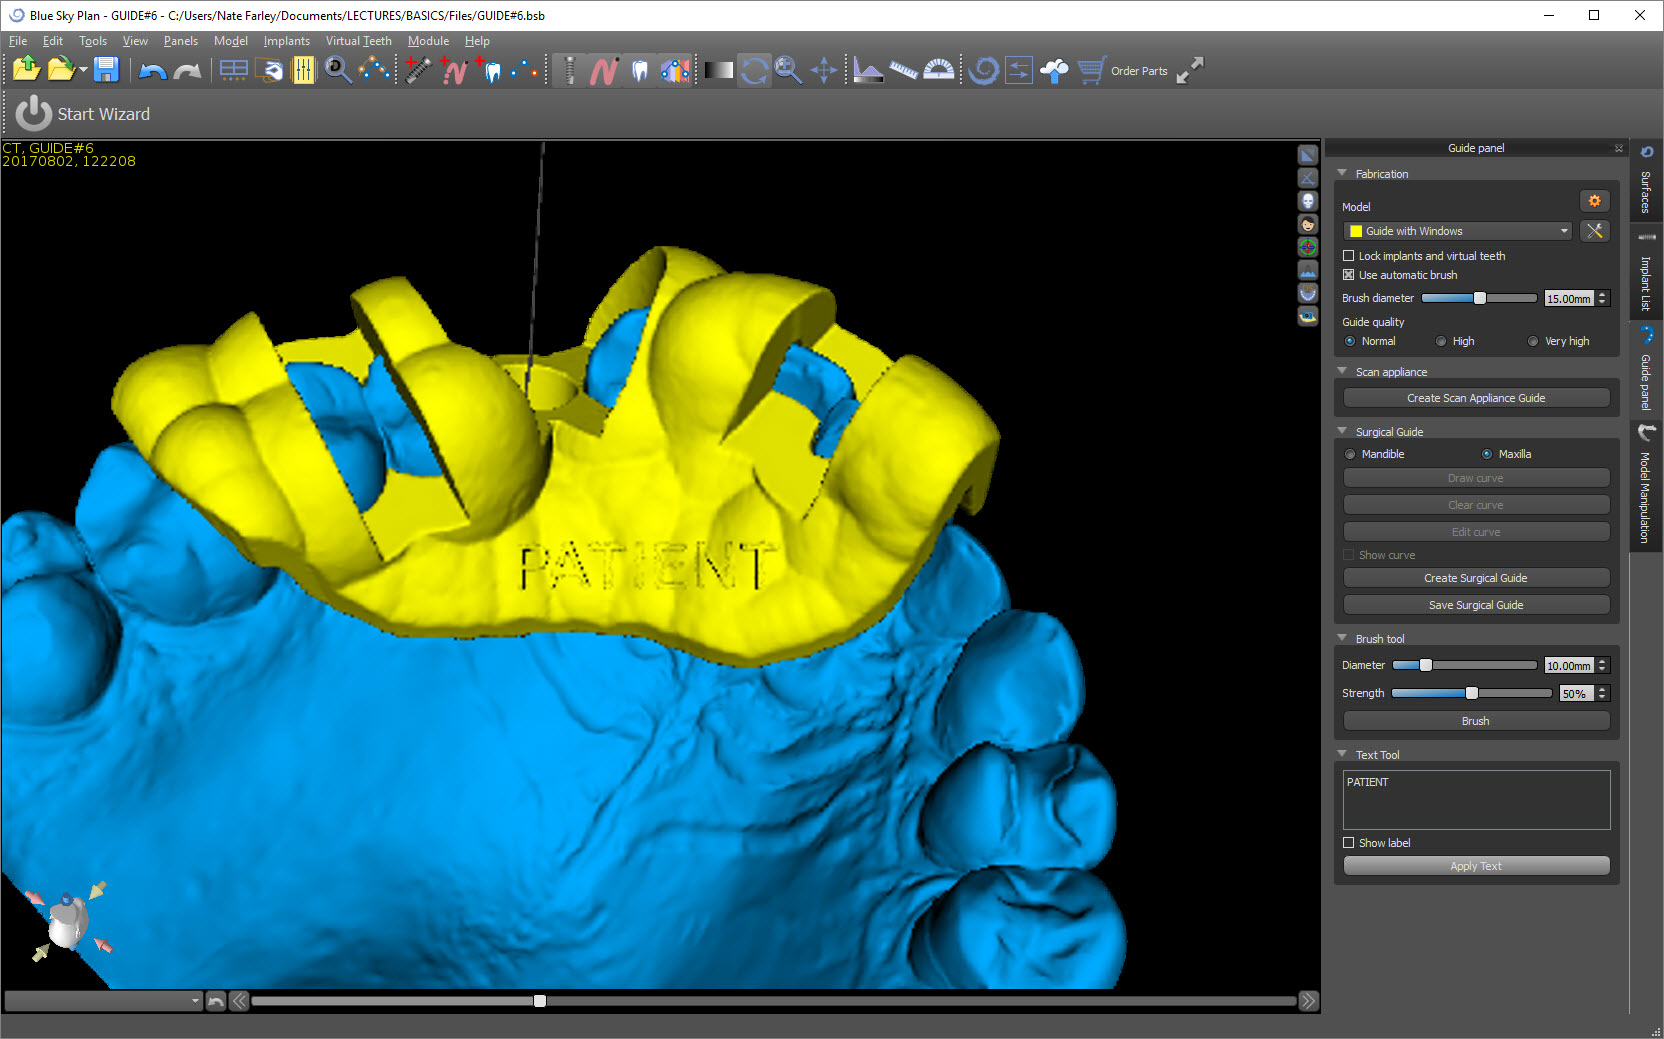This screenshot has width=1664, height=1039.
Task: Click the add nerve icon with red plus
Action: (x=453, y=70)
